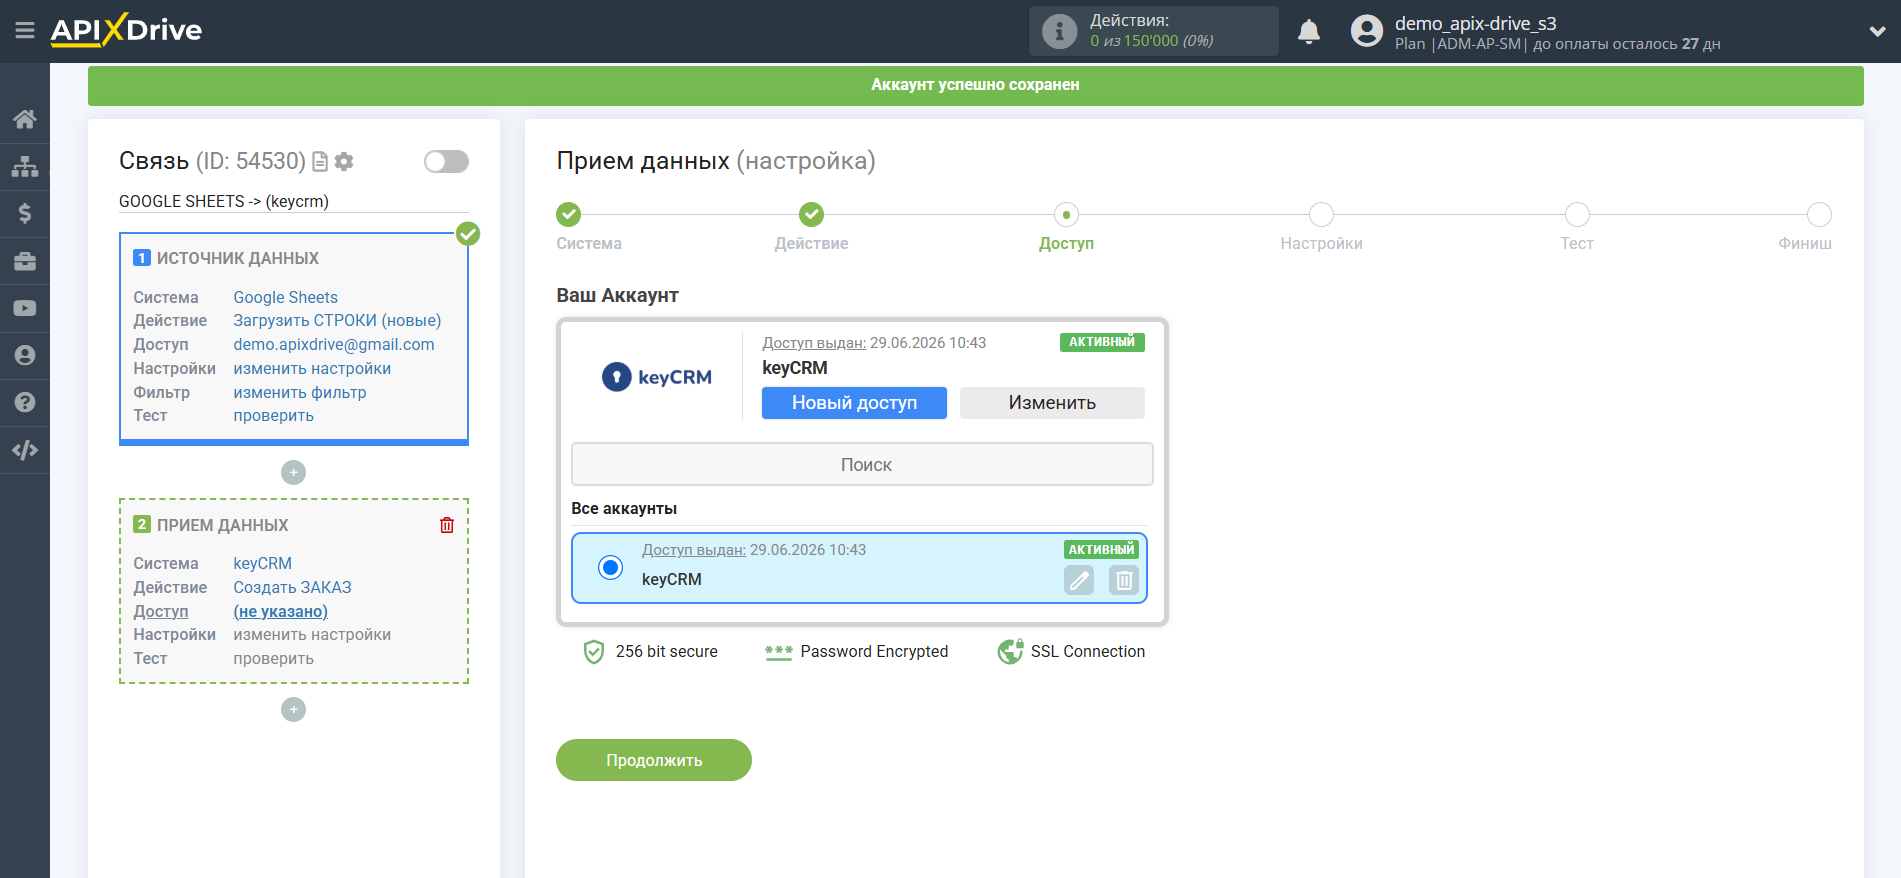
Task: Click the Продолжить button
Action: click(654, 760)
